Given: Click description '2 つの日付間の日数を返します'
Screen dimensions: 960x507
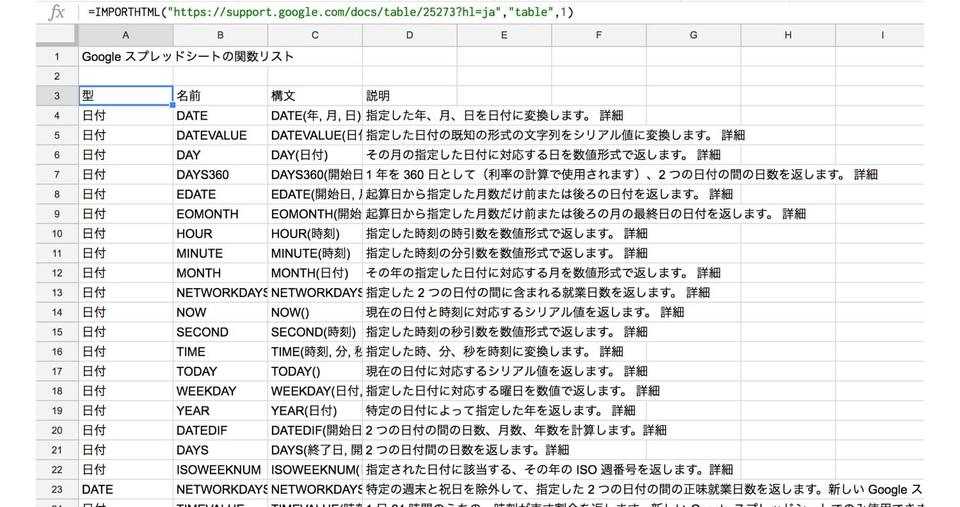Looking at the screenshot, I should coord(455,450).
